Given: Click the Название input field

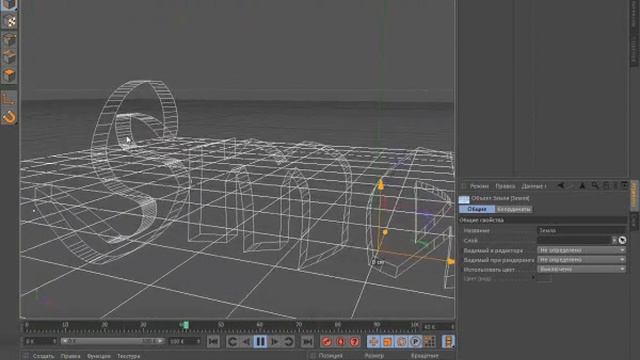Looking at the screenshot, I should click(x=581, y=230).
